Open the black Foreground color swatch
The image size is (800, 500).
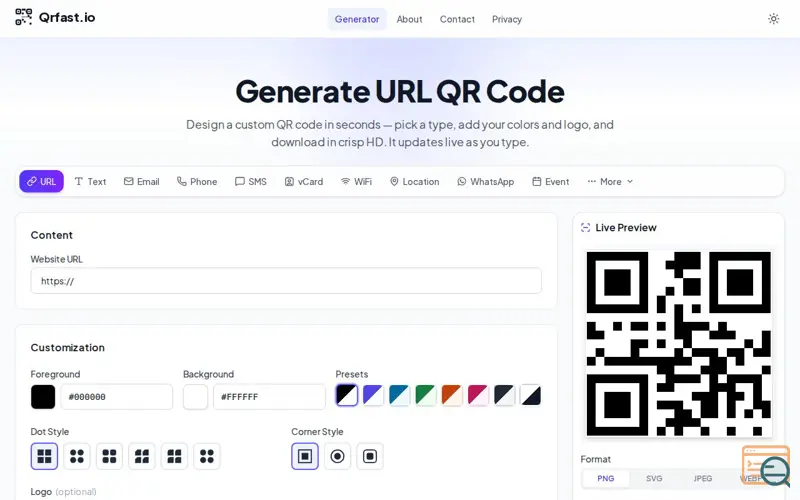[x=43, y=396]
